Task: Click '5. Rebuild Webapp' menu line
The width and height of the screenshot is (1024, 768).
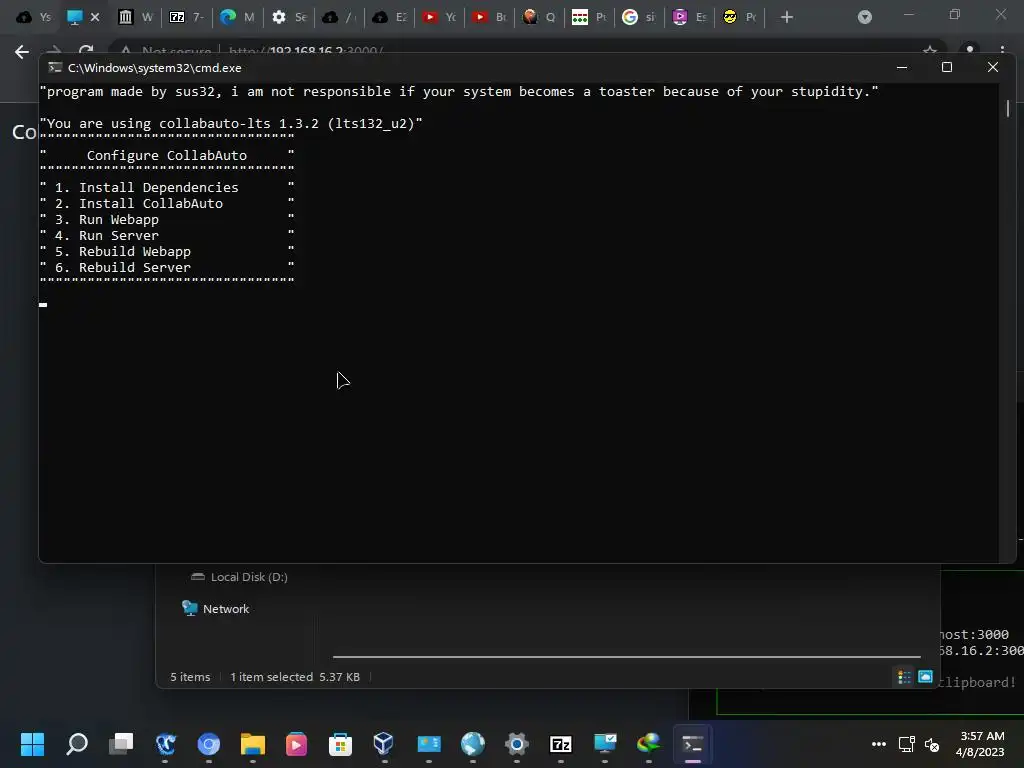Action: 123,251
